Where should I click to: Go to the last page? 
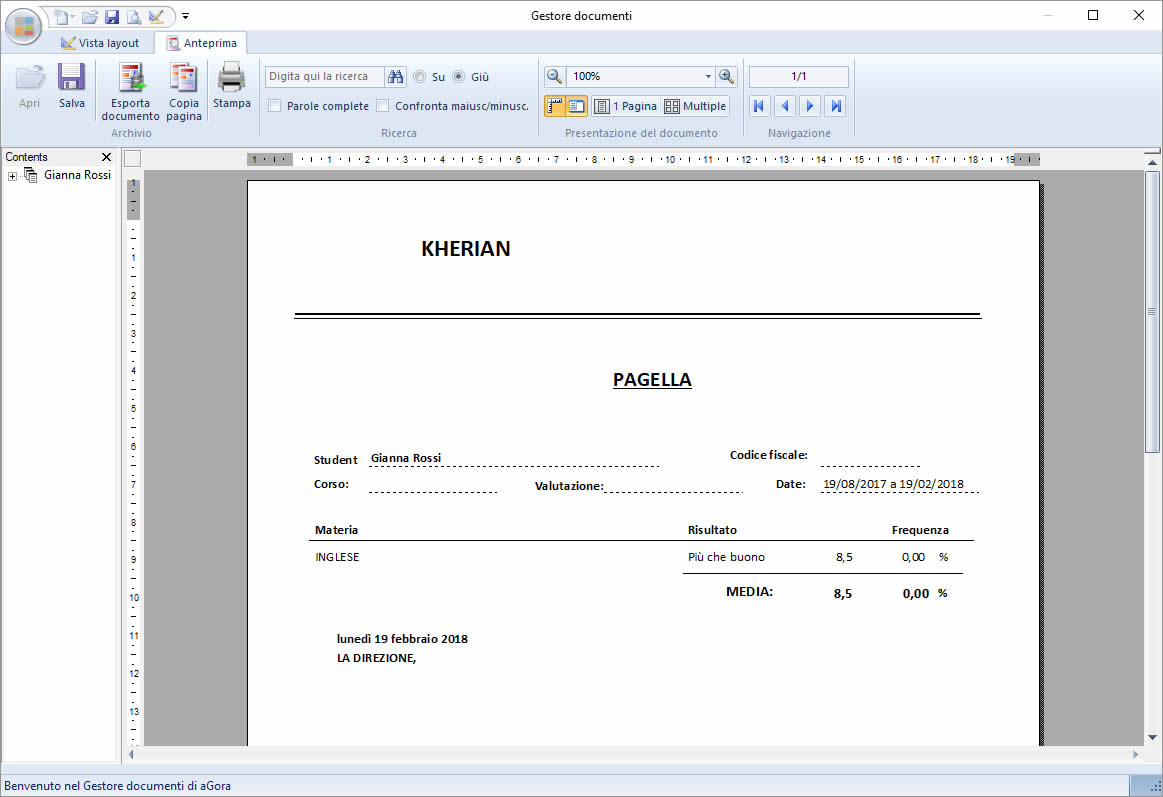pos(836,106)
